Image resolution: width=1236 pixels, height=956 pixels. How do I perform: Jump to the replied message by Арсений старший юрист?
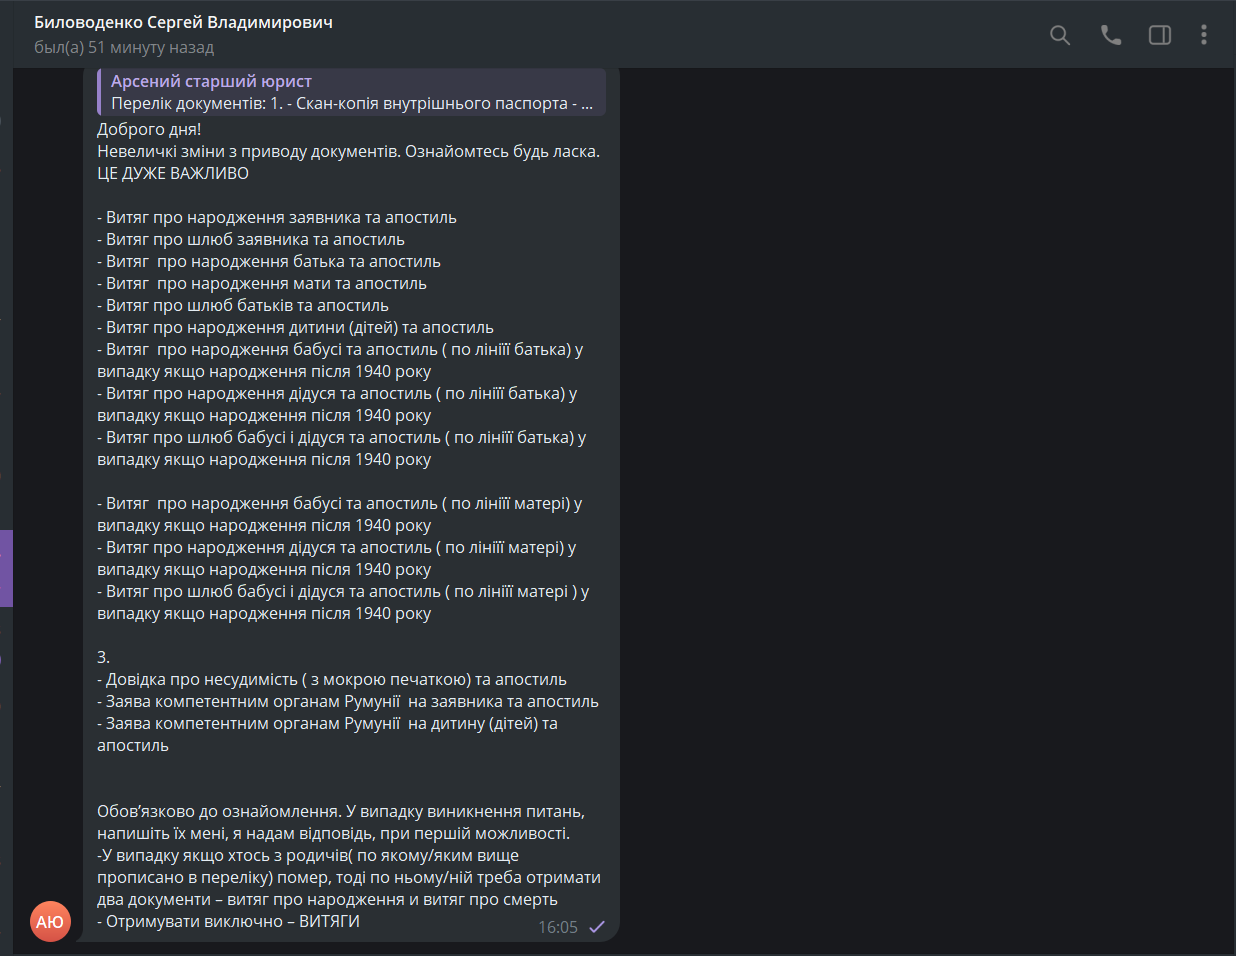(211, 81)
